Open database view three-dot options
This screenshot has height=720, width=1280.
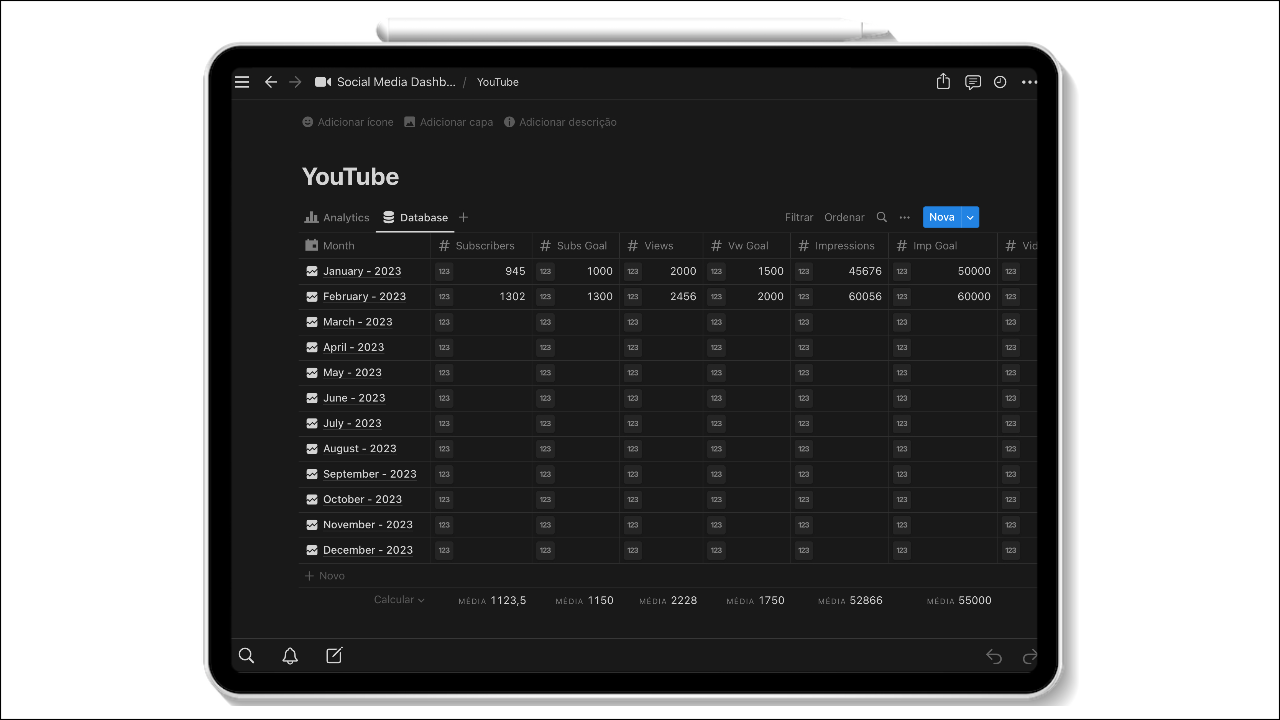coord(905,217)
